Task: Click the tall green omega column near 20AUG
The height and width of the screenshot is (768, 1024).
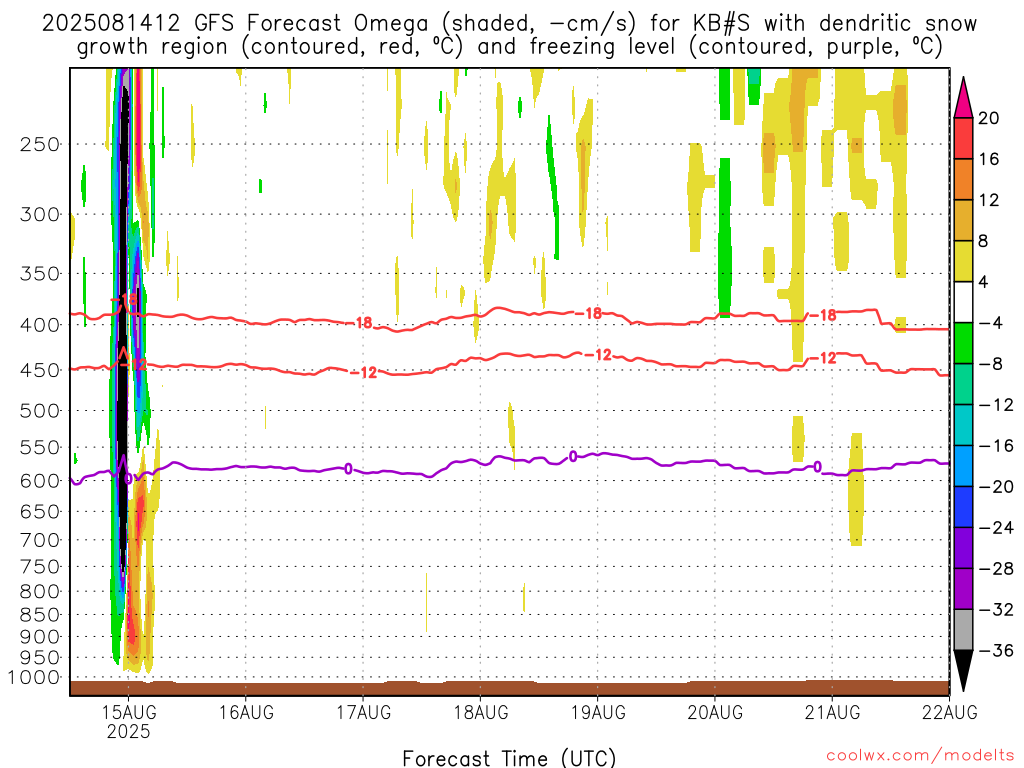Action: (724, 238)
